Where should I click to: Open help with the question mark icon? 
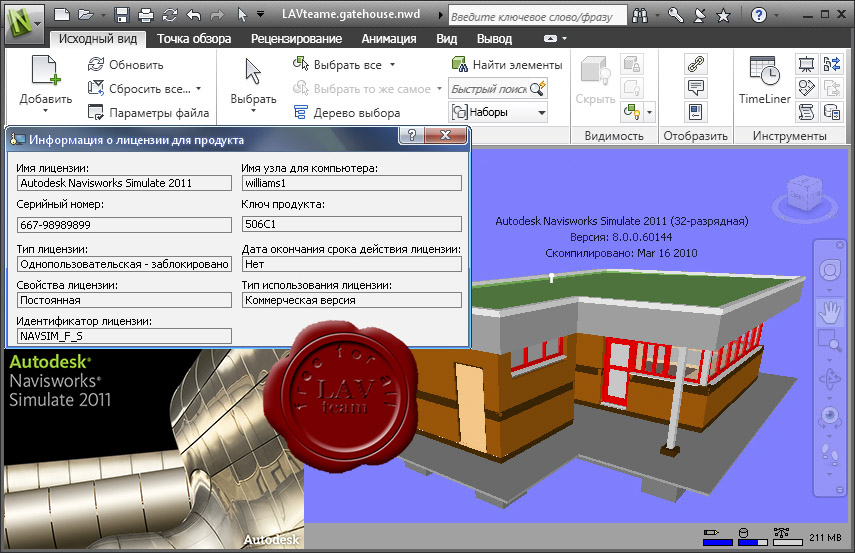point(758,15)
